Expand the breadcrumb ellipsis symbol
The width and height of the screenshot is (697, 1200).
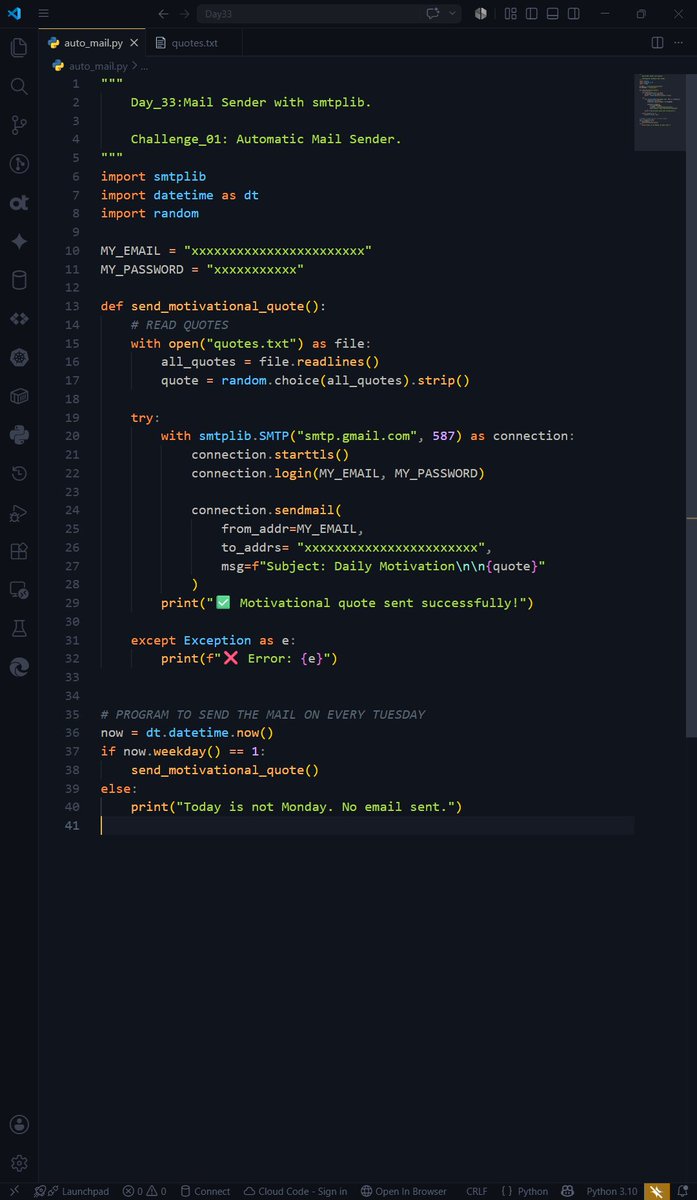tap(144, 65)
